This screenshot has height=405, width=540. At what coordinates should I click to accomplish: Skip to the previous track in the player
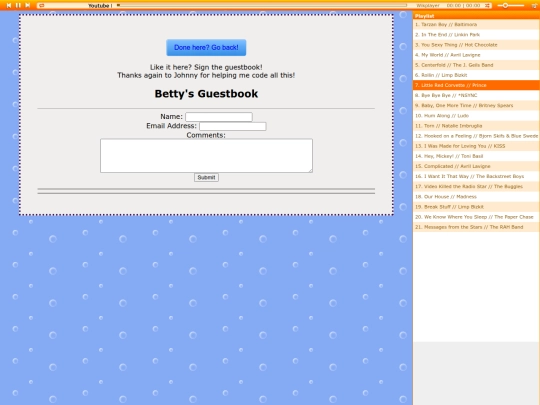[9, 5]
